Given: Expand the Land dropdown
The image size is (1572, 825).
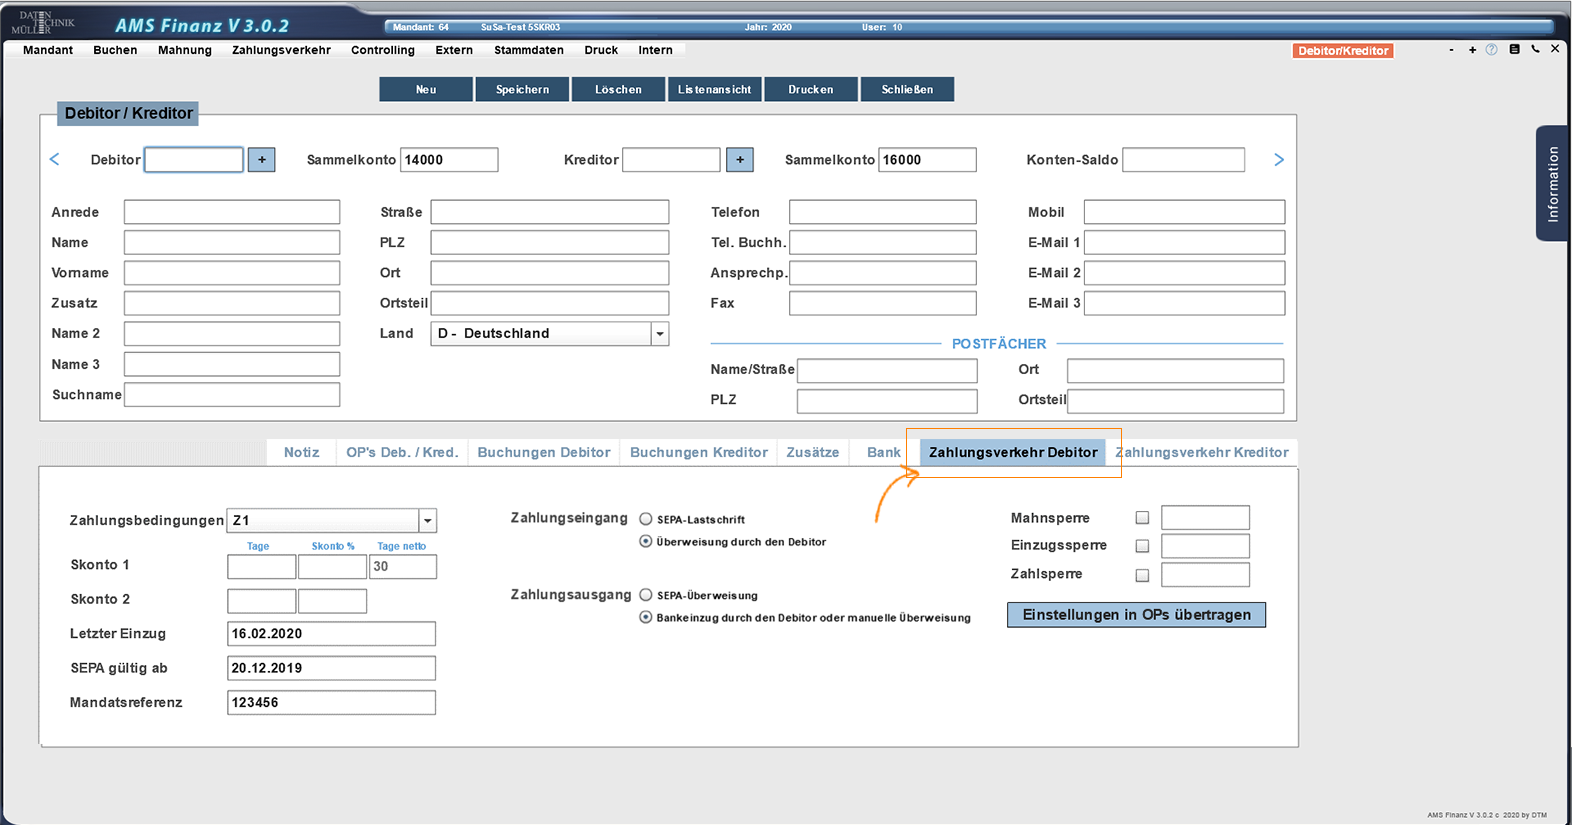Looking at the screenshot, I should pos(659,334).
